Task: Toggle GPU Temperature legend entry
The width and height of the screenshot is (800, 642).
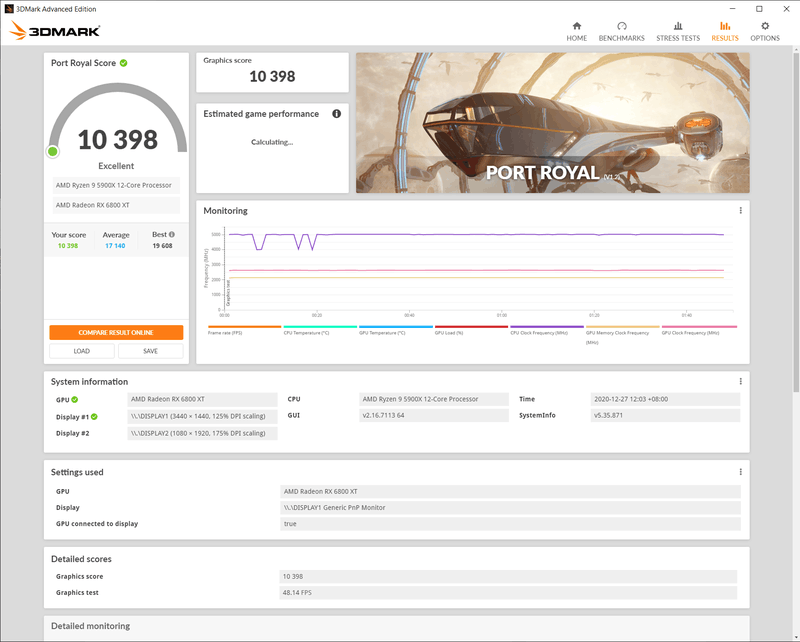Action: pyautogui.click(x=395, y=330)
